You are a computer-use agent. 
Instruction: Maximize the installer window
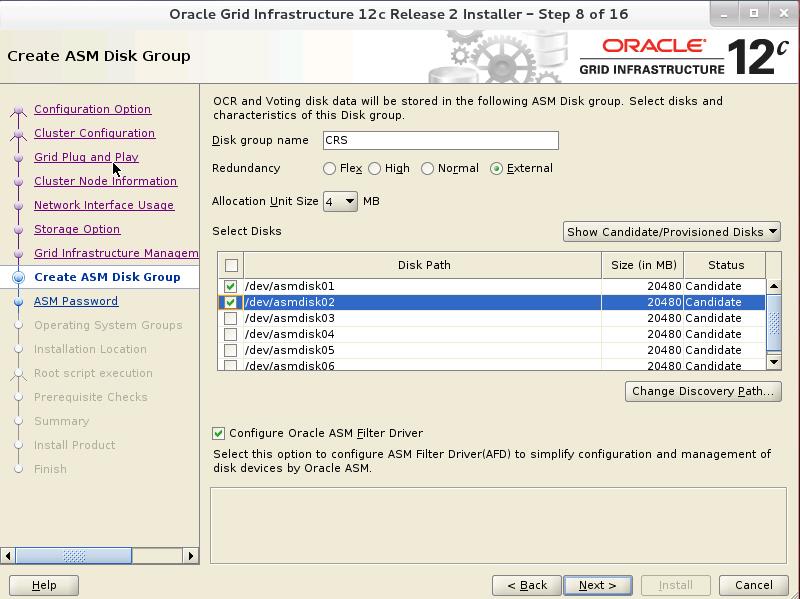click(x=754, y=14)
